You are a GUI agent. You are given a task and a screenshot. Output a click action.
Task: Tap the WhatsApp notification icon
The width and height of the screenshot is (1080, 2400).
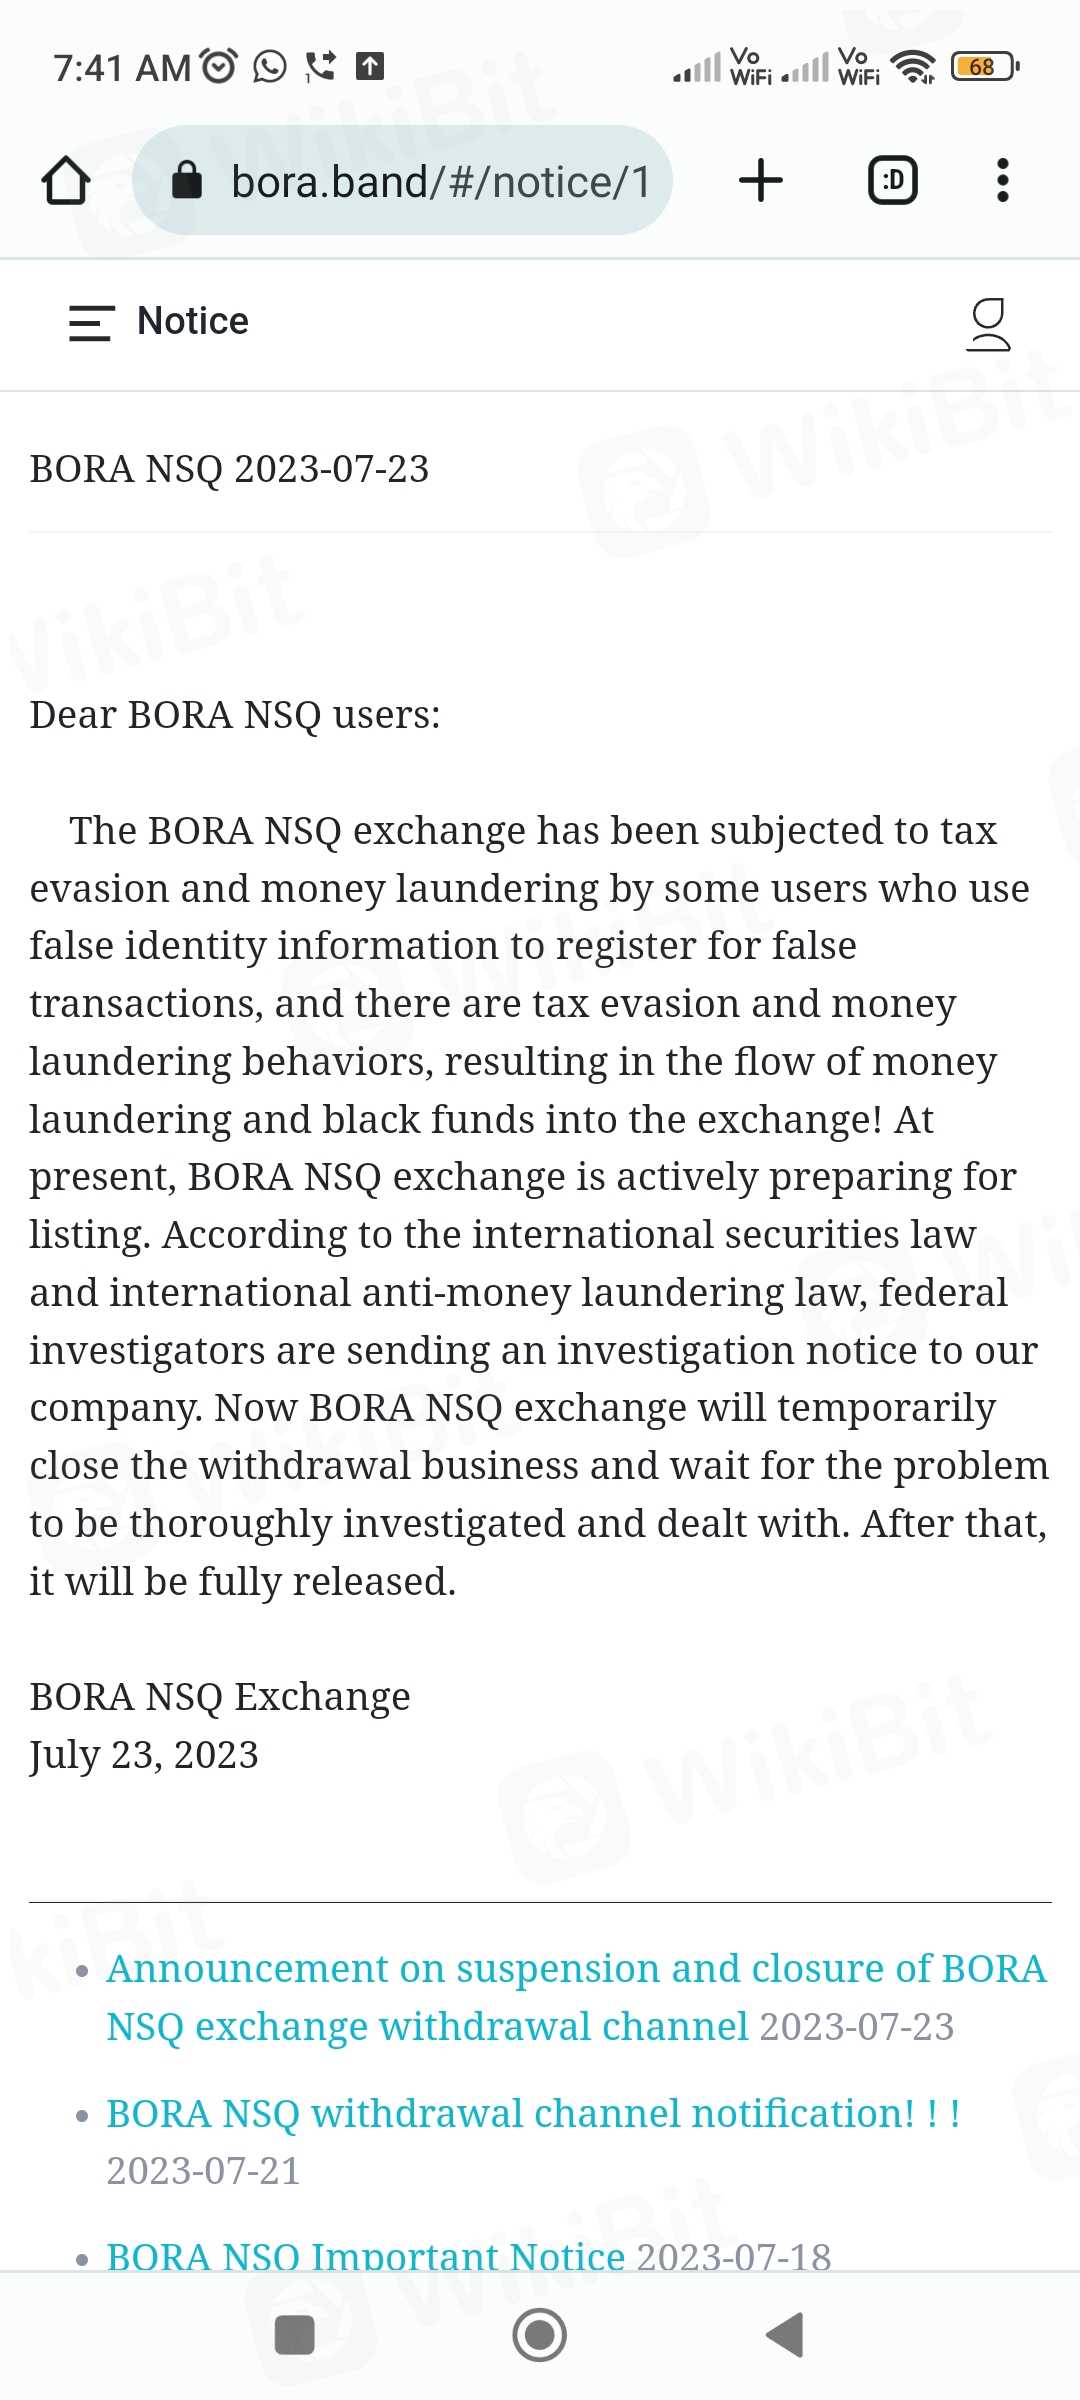pyautogui.click(x=270, y=67)
